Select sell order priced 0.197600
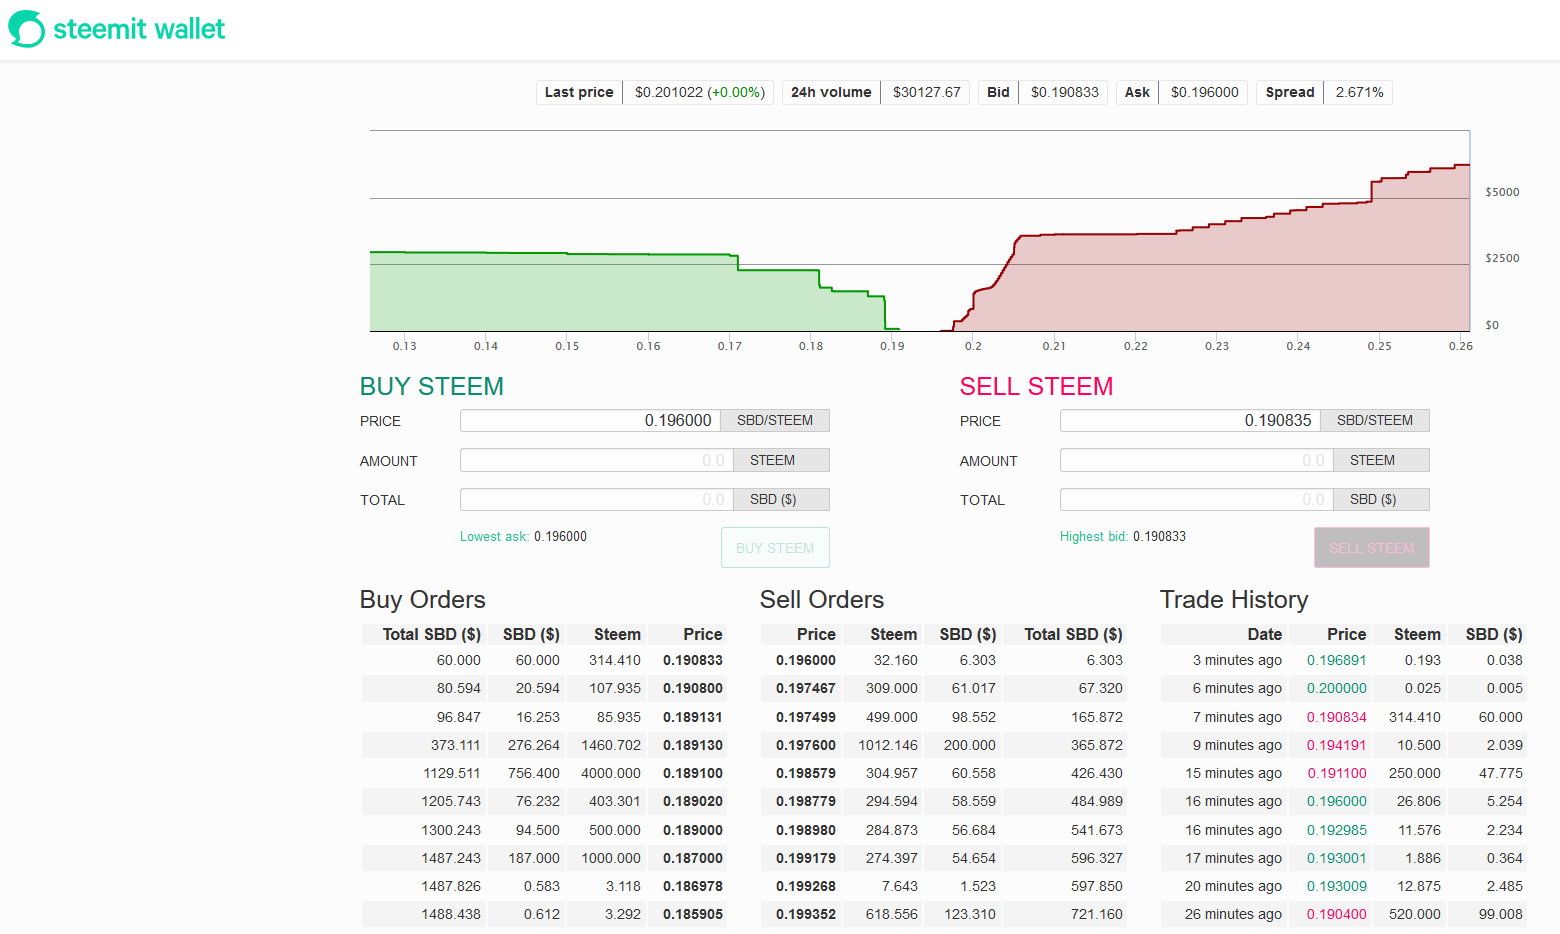 [x=943, y=745]
